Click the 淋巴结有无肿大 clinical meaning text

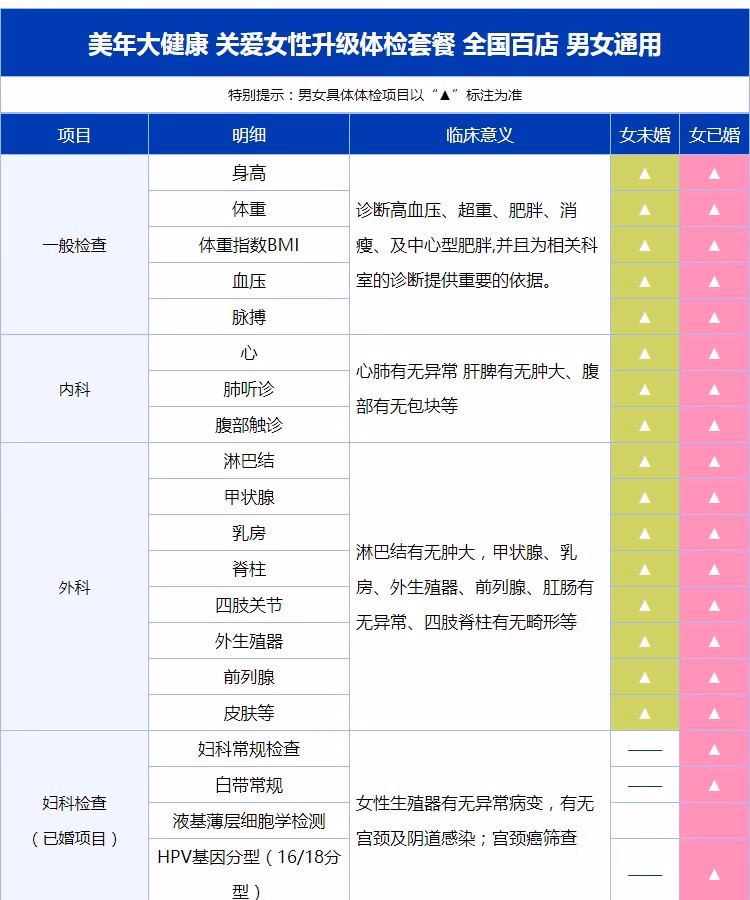(x=475, y=587)
